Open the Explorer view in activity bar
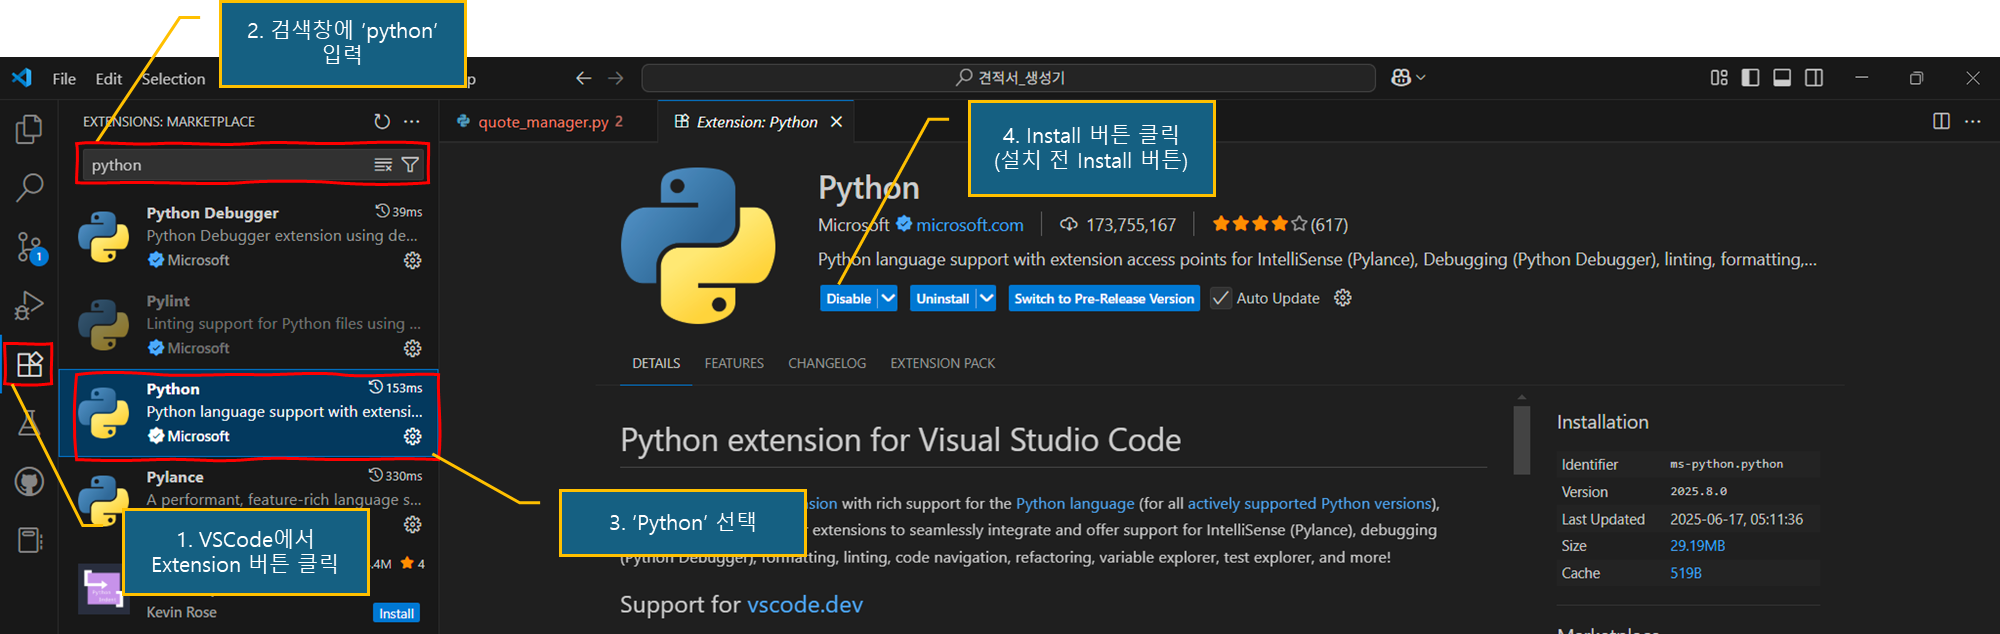 tap(29, 129)
